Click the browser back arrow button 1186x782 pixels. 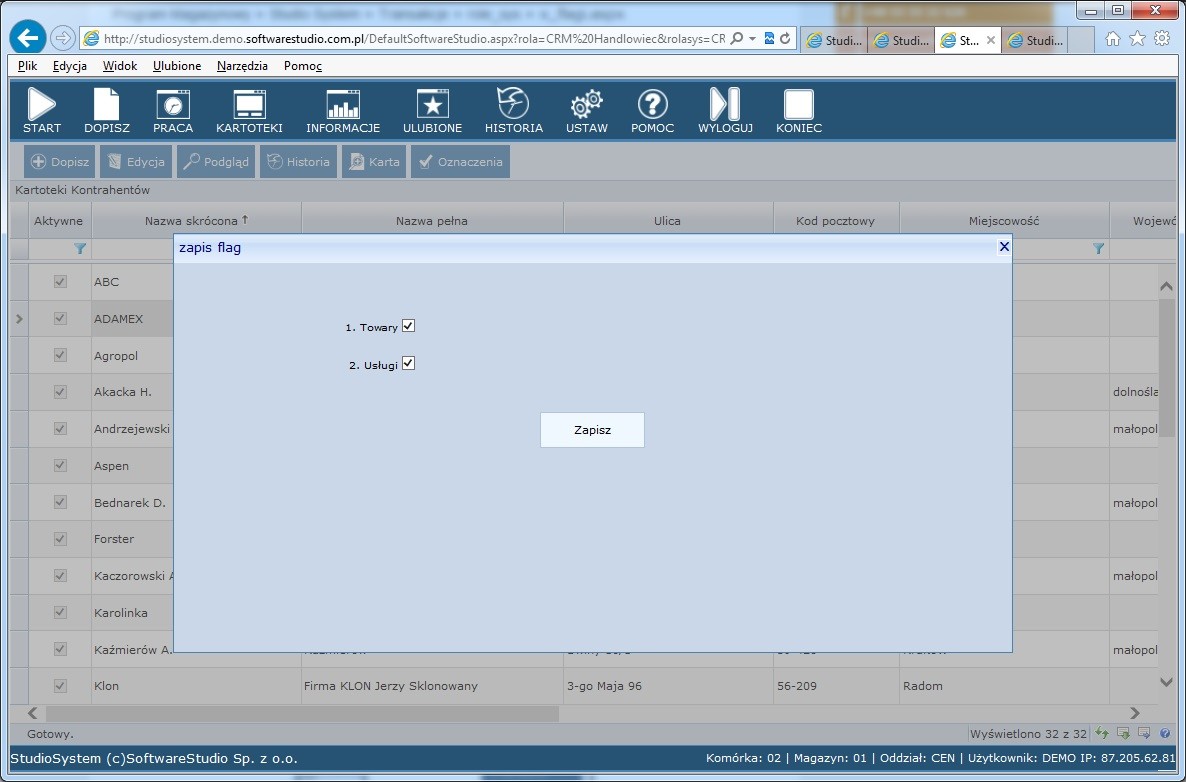[x=28, y=38]
